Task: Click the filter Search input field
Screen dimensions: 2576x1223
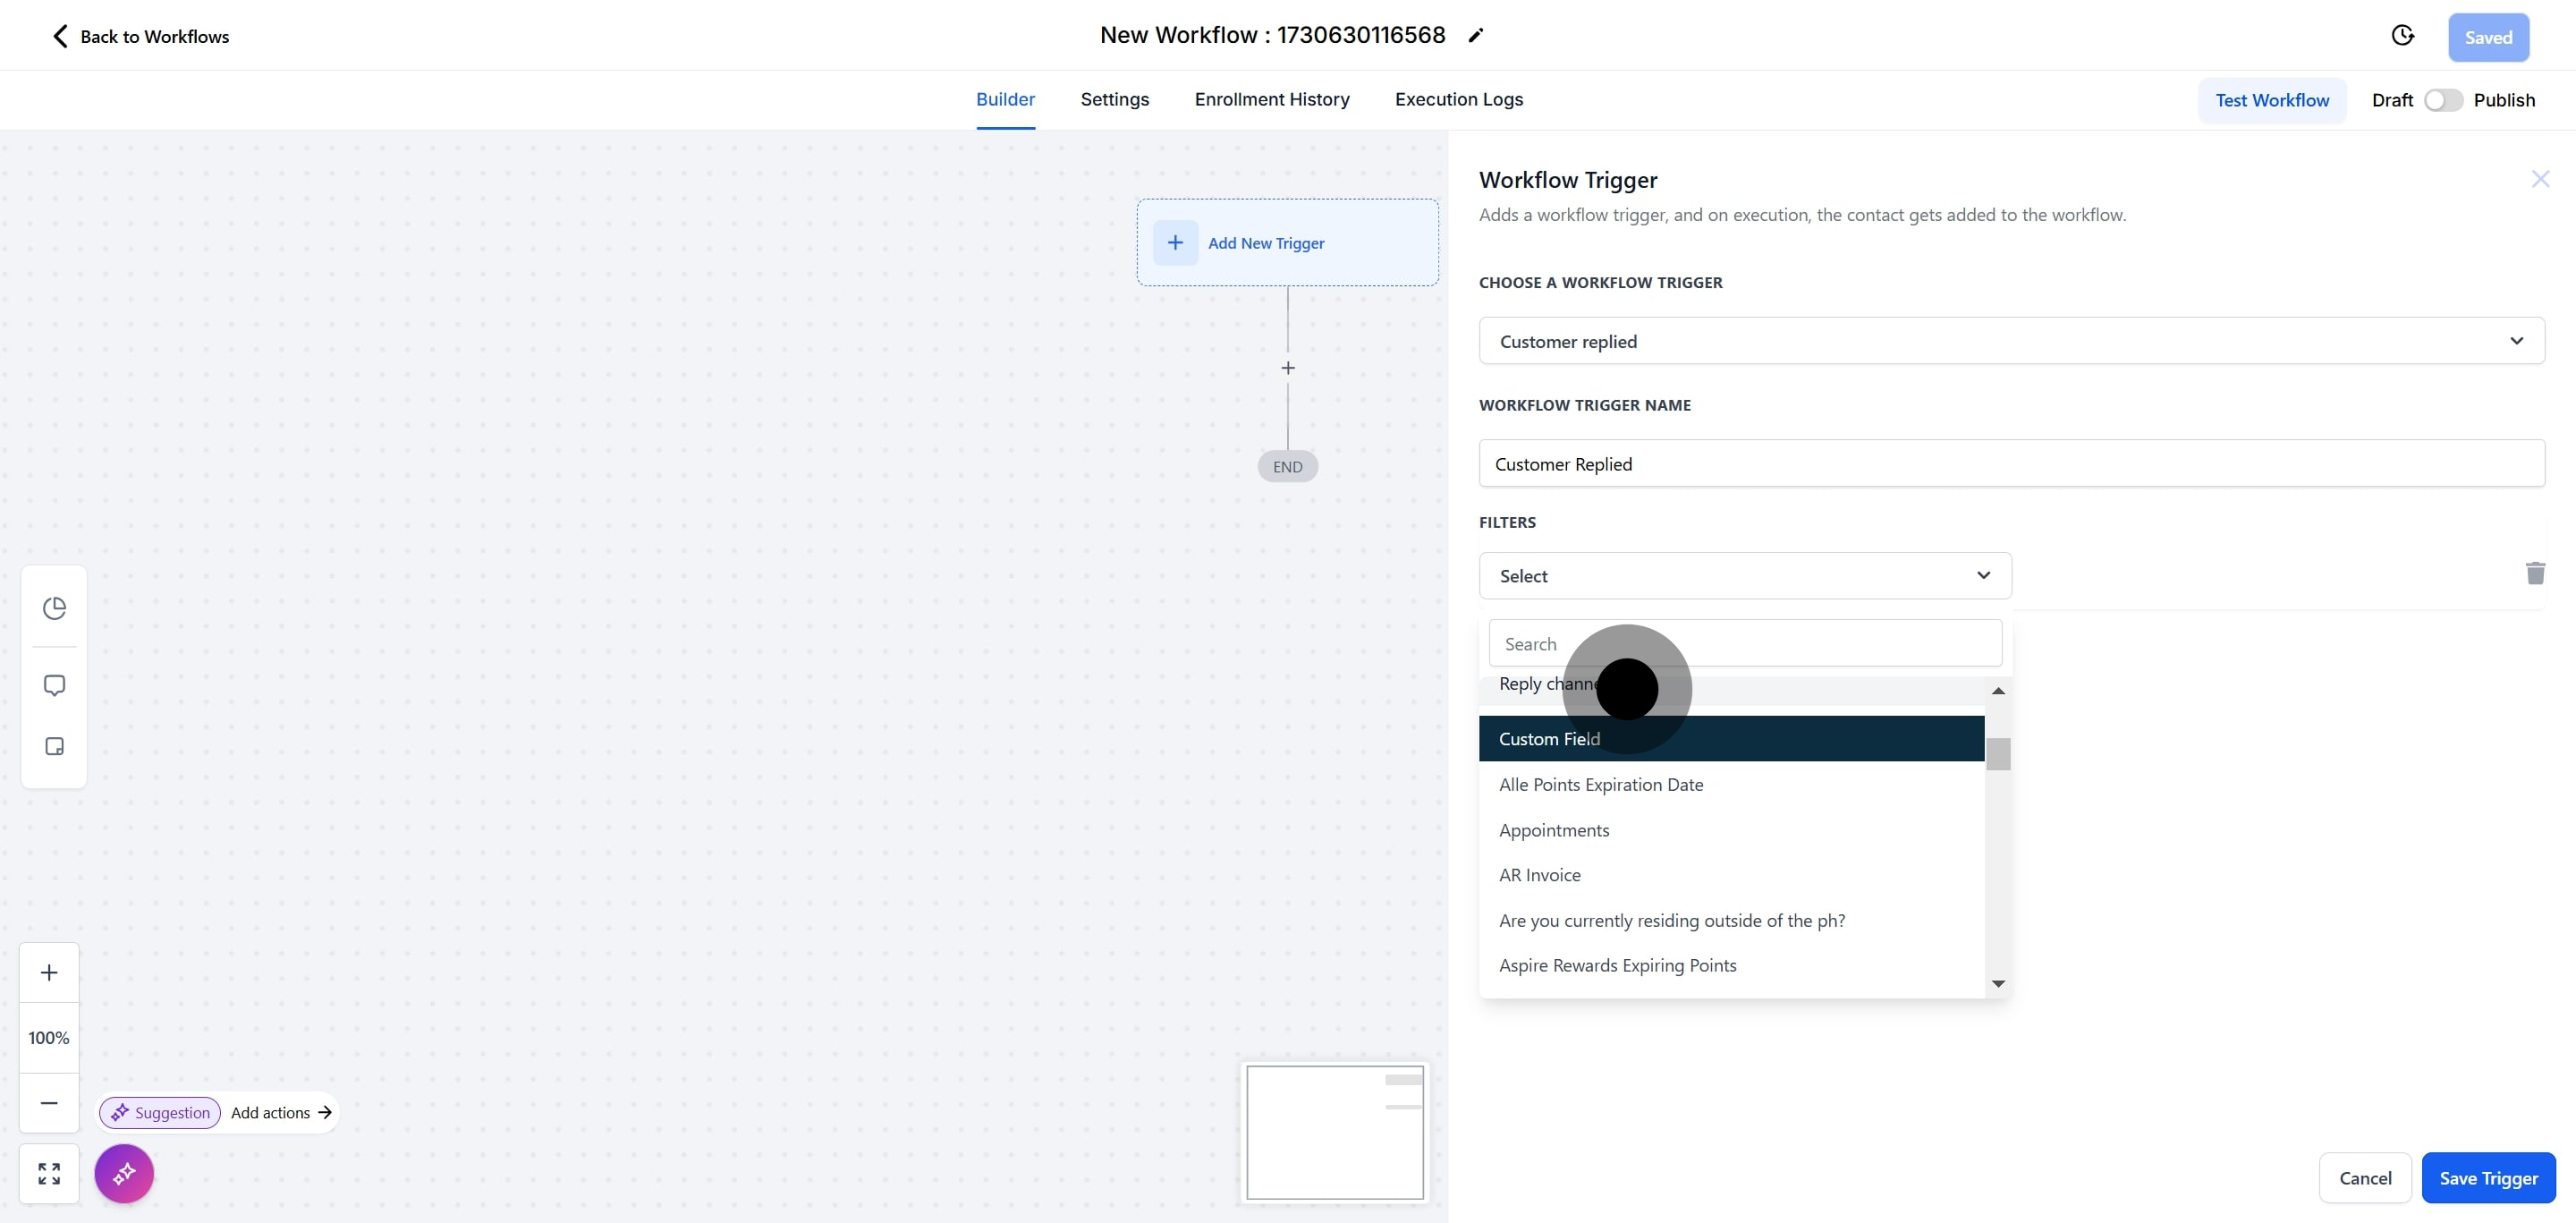Action: tap(1744, 644)
